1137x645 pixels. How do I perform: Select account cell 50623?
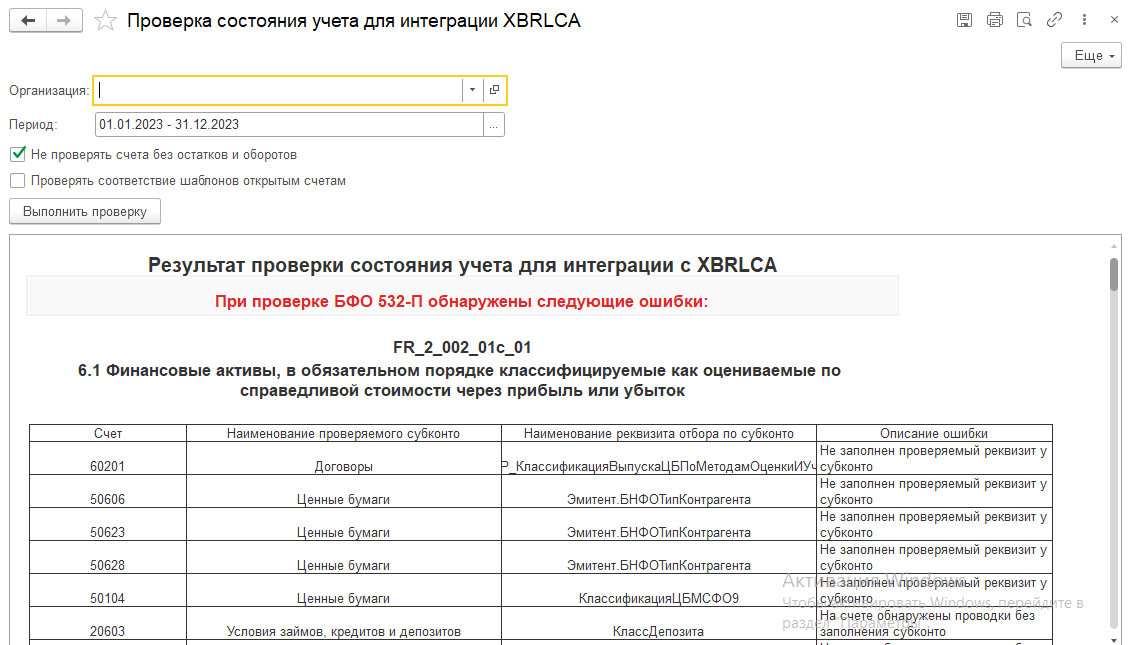coord(108,525)
